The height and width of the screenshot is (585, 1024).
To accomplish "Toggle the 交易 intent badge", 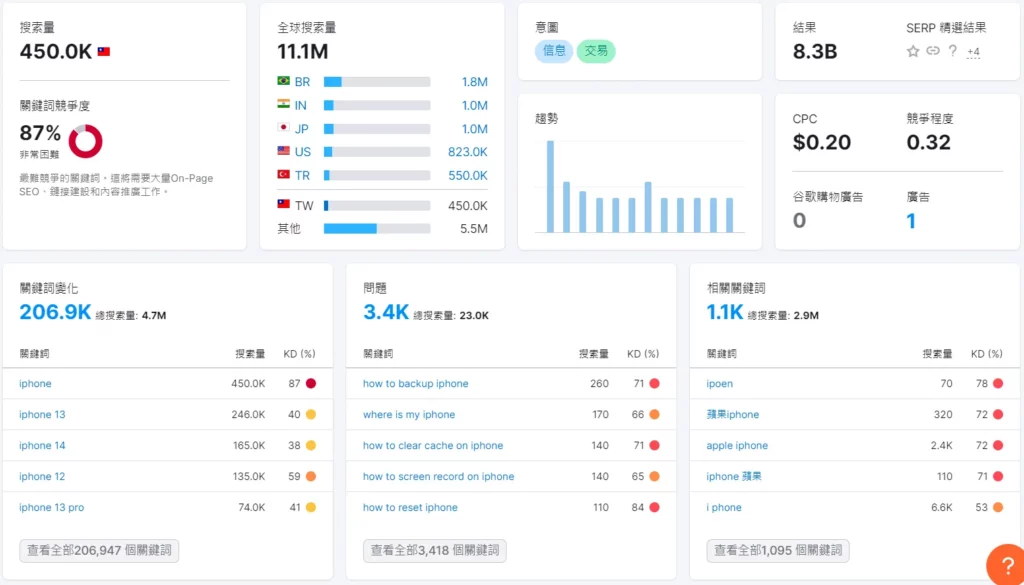I will point(596,50).
